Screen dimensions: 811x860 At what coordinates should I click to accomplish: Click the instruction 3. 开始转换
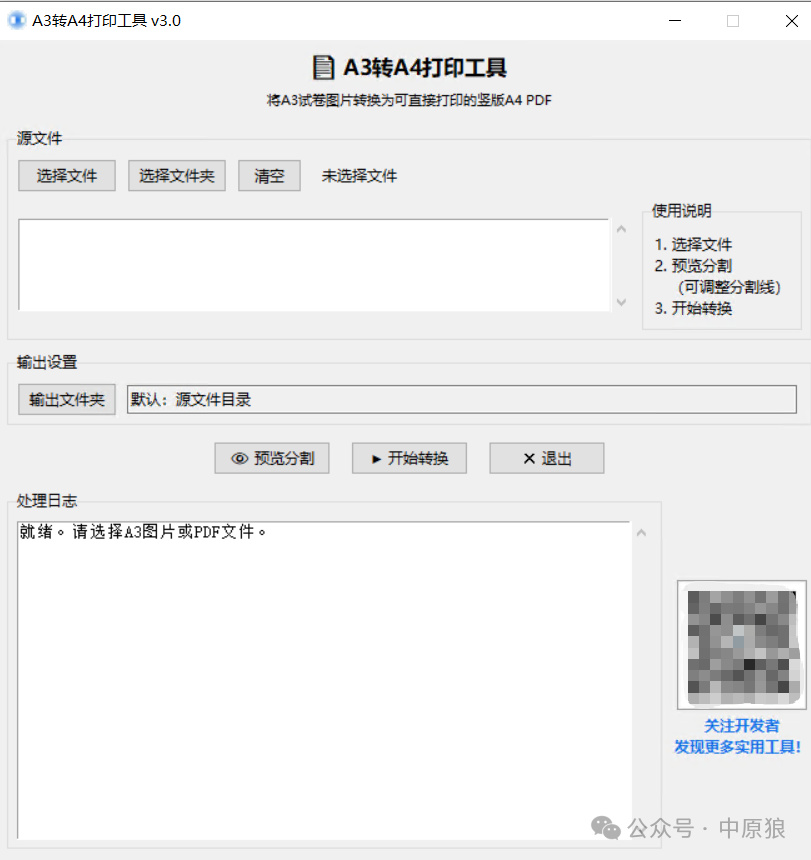(x=693, y=308)
